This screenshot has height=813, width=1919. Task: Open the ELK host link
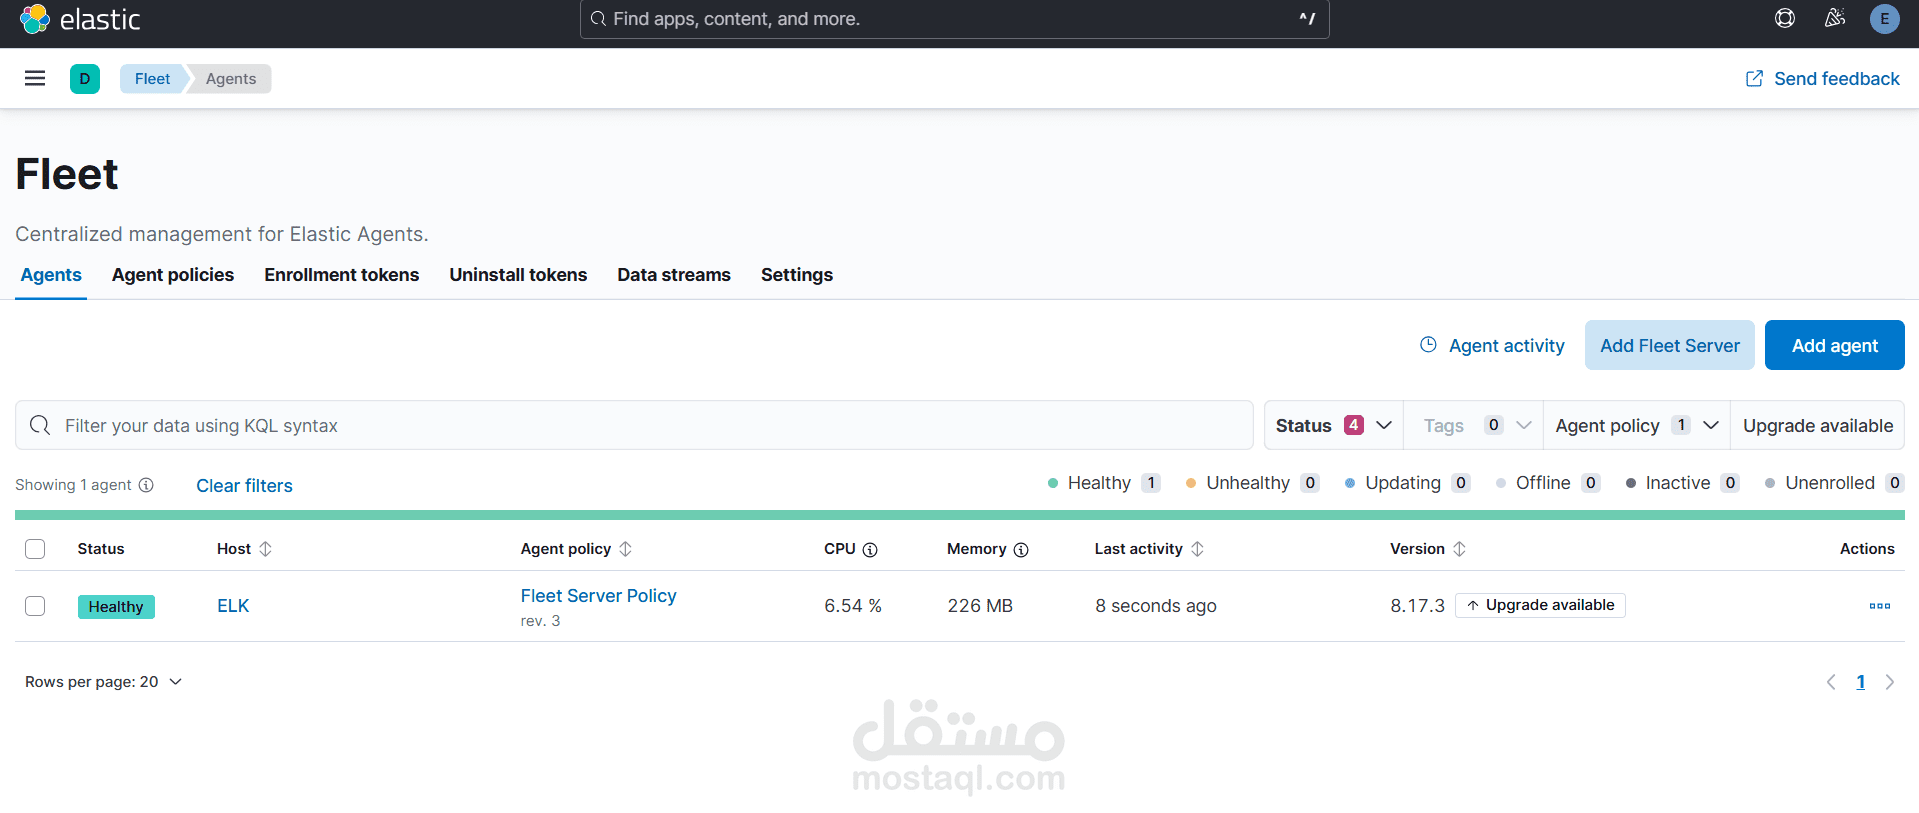click(233, 606)
